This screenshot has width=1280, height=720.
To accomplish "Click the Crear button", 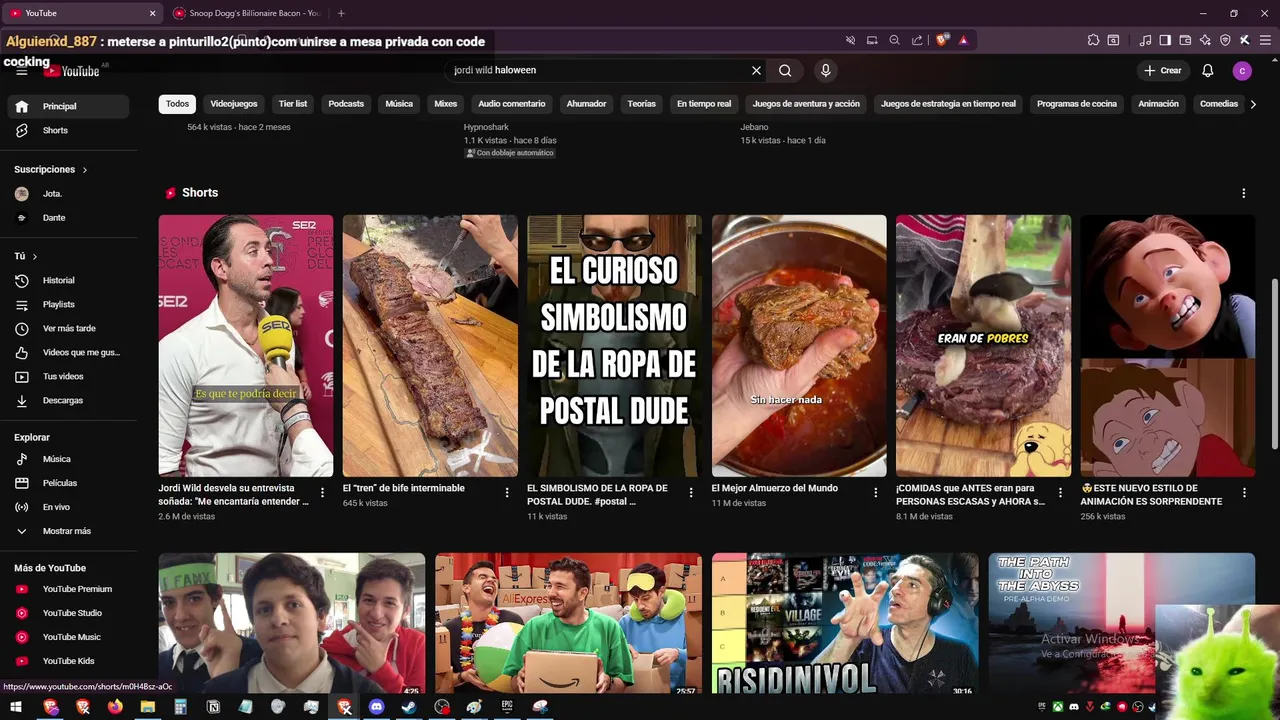I will pyautogui.click(x=1163, y=70).
